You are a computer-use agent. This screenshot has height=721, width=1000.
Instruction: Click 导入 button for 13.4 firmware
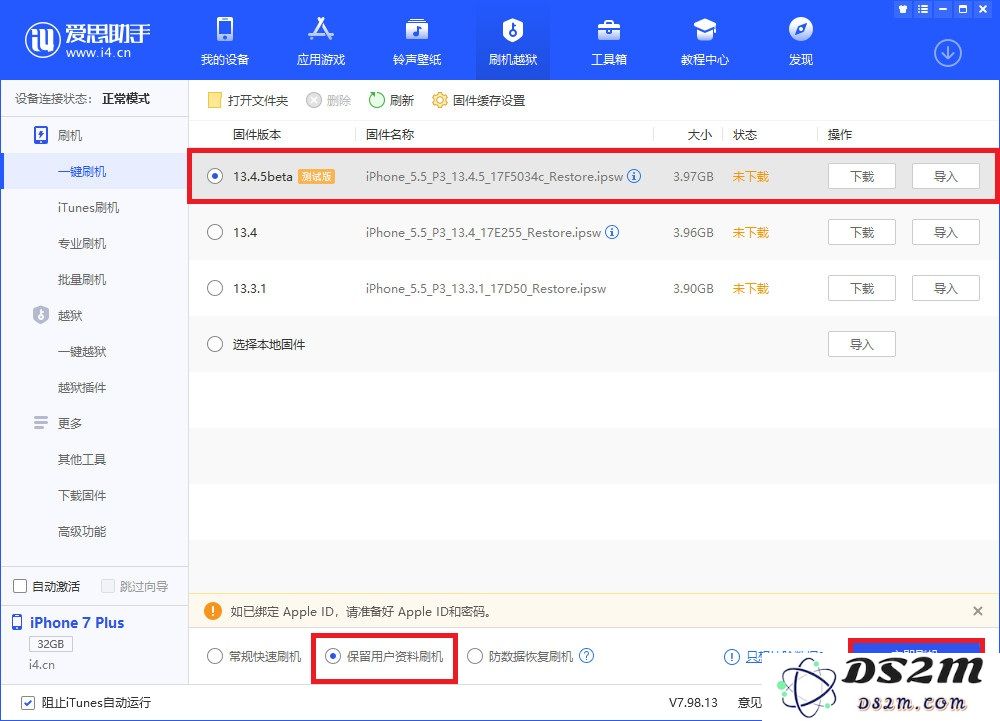pos(946,232)
